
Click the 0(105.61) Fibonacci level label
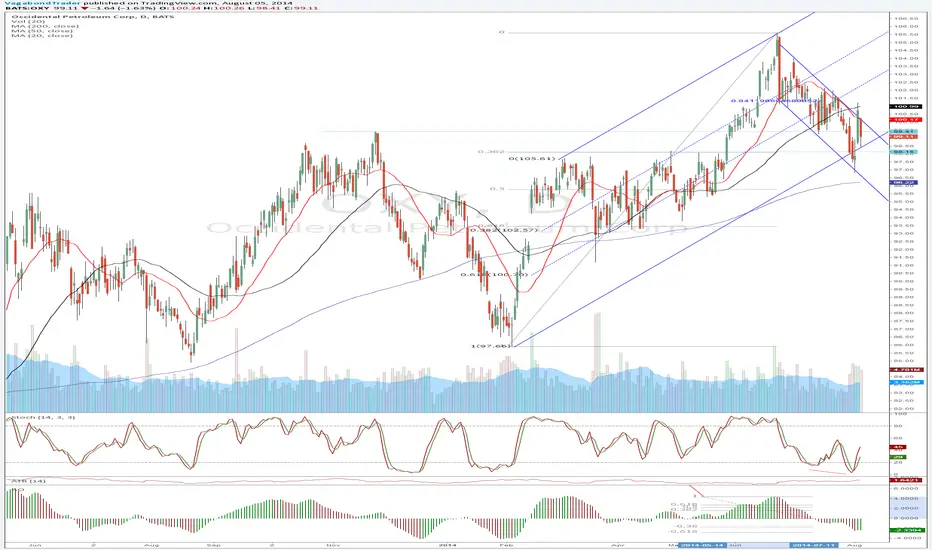click(x=532, y=159)
